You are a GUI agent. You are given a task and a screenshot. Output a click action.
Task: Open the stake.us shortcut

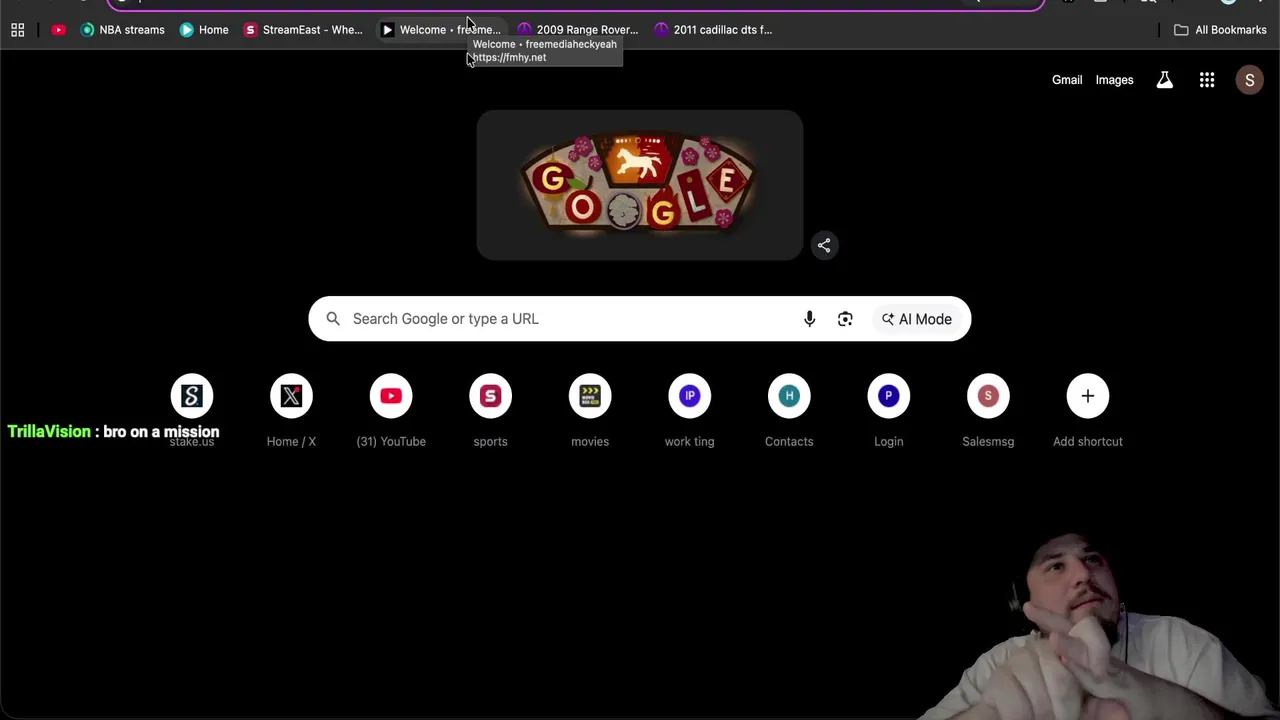[192, 410]
